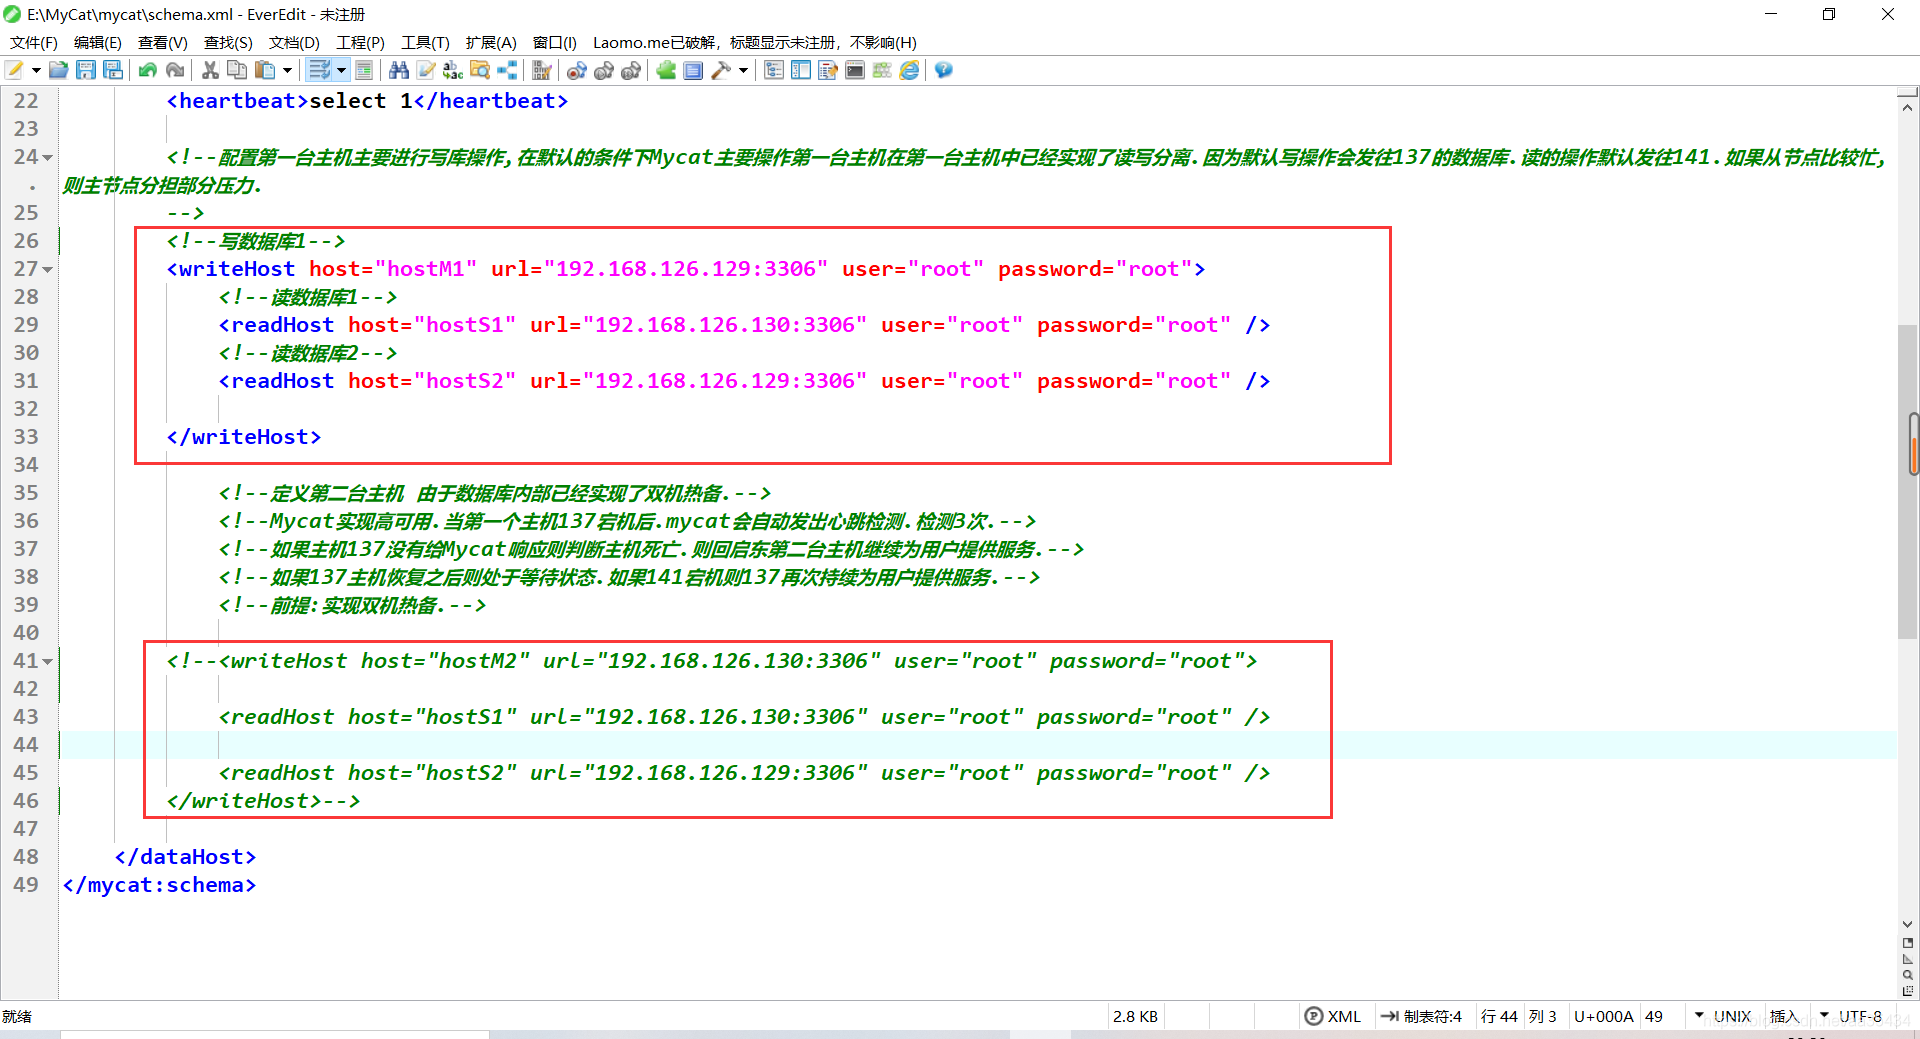Viewport: 1920px width, 1039px height.
Task: Collapse the fold marker at line 41
Action: tap(47, 662)
